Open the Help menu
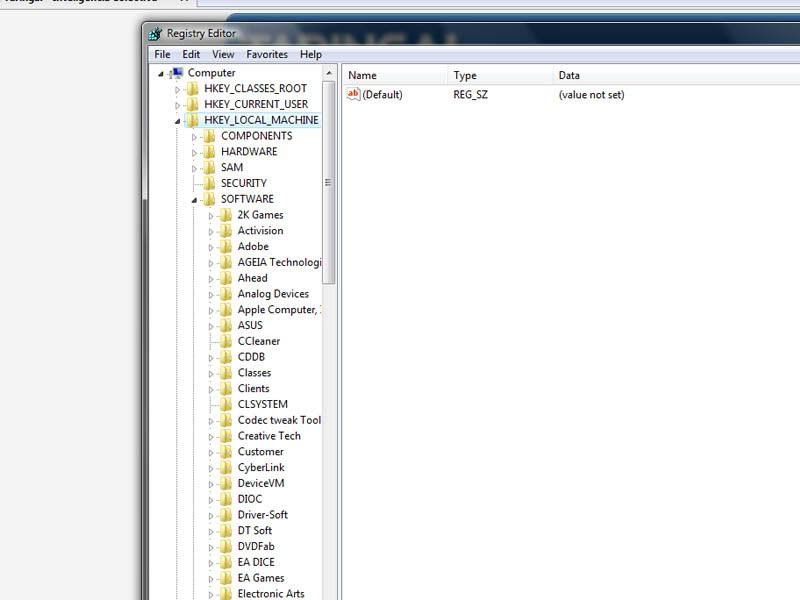The height and width of the screenshot is (600, 800). click(311, 54)
